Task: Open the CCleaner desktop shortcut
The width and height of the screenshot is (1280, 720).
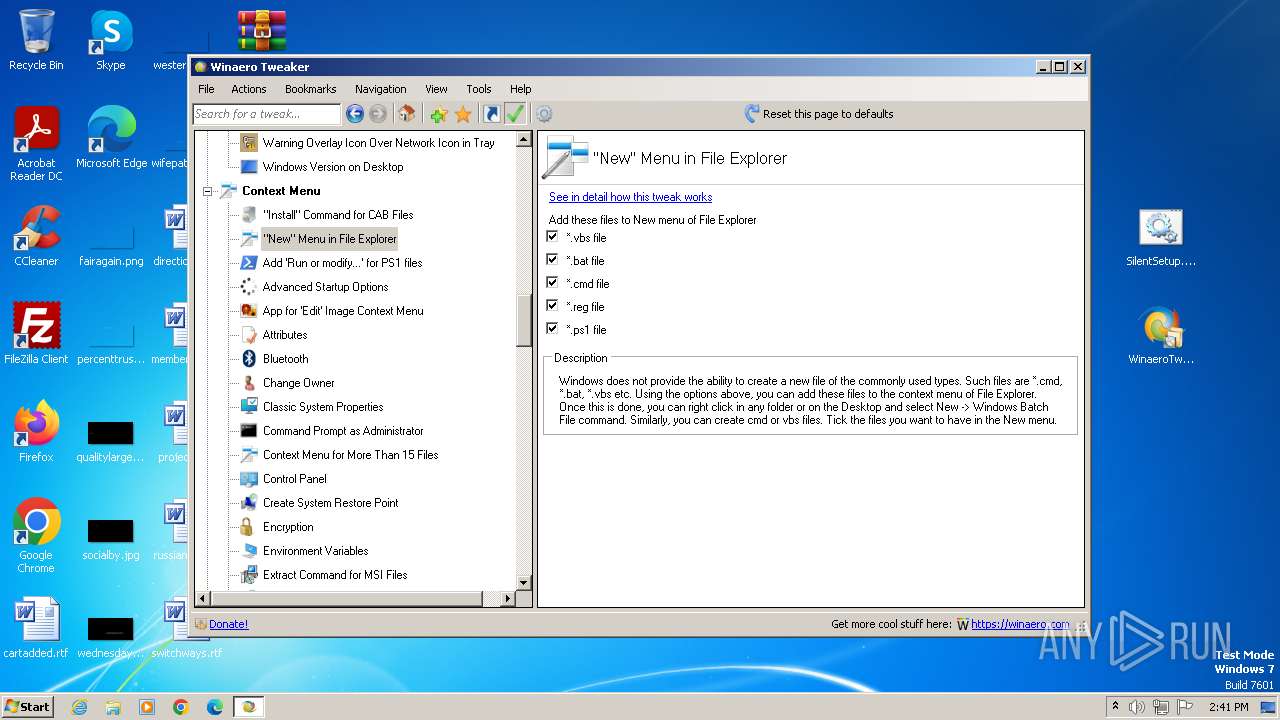Action: 36,235
